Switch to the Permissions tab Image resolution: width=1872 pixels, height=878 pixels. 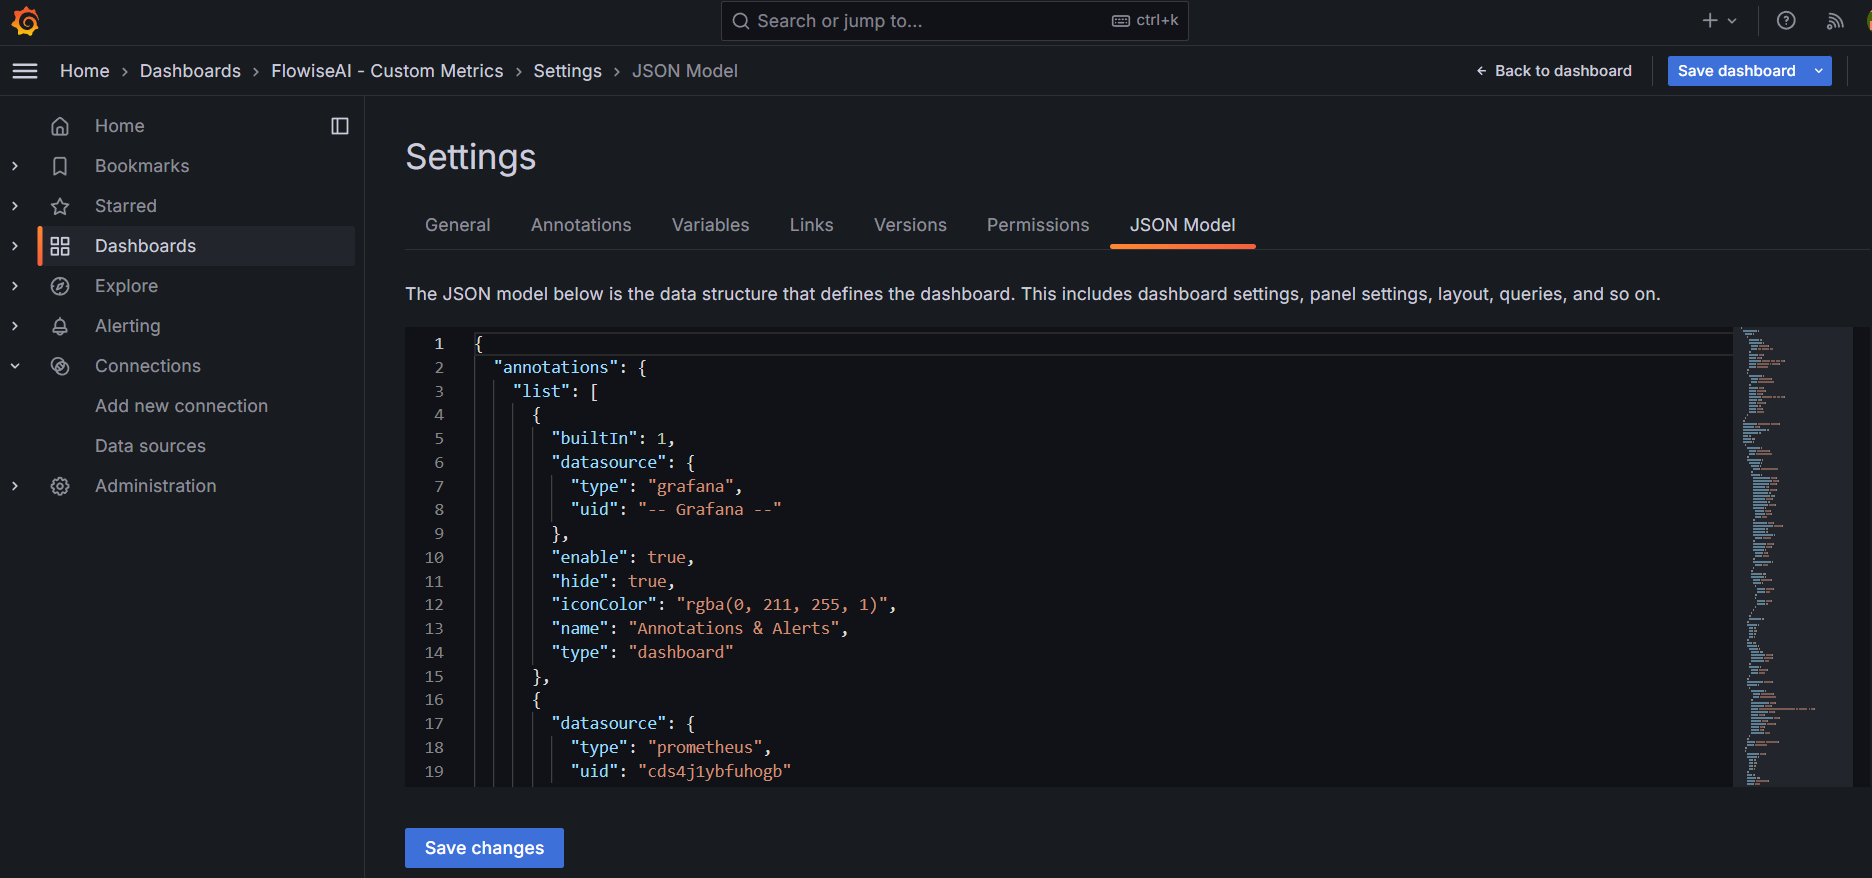point(1037,225)
